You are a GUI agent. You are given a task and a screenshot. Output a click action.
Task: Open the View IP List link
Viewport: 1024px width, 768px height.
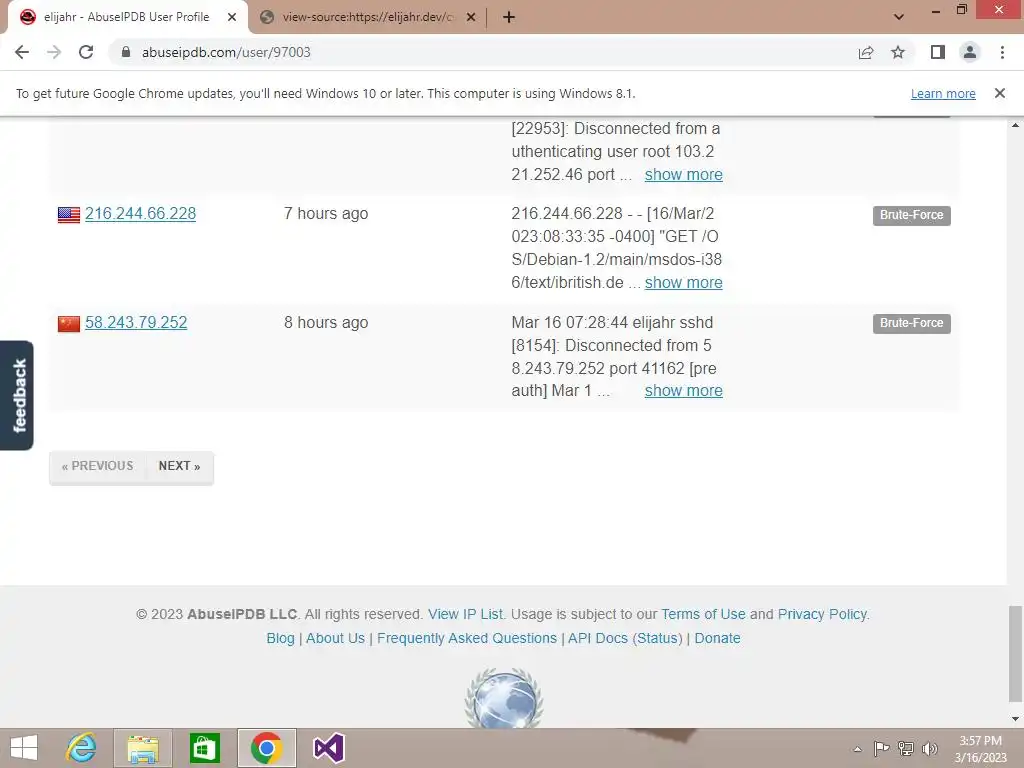[x=465, y=615]
